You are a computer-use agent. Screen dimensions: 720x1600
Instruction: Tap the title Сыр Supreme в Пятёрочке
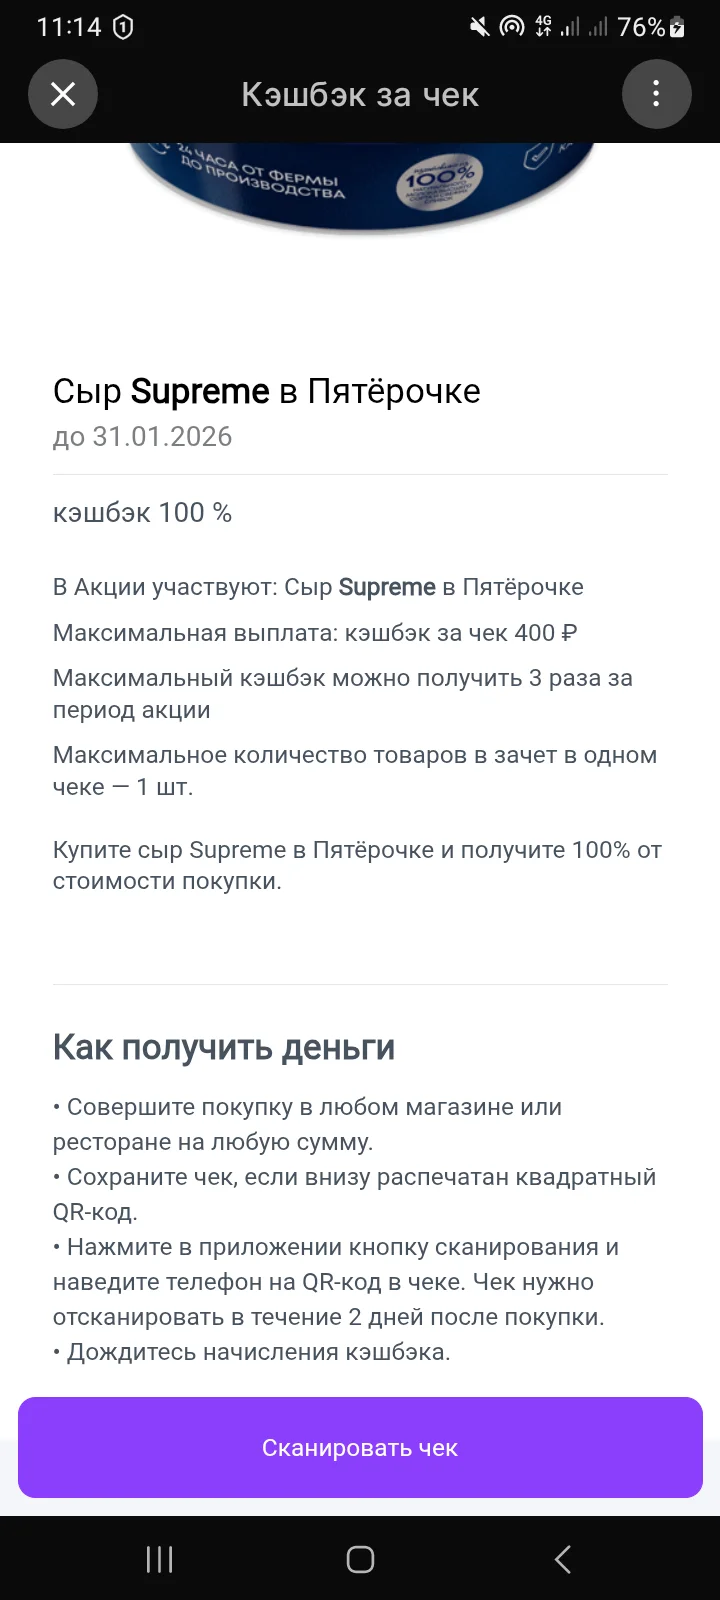[266, 391]
